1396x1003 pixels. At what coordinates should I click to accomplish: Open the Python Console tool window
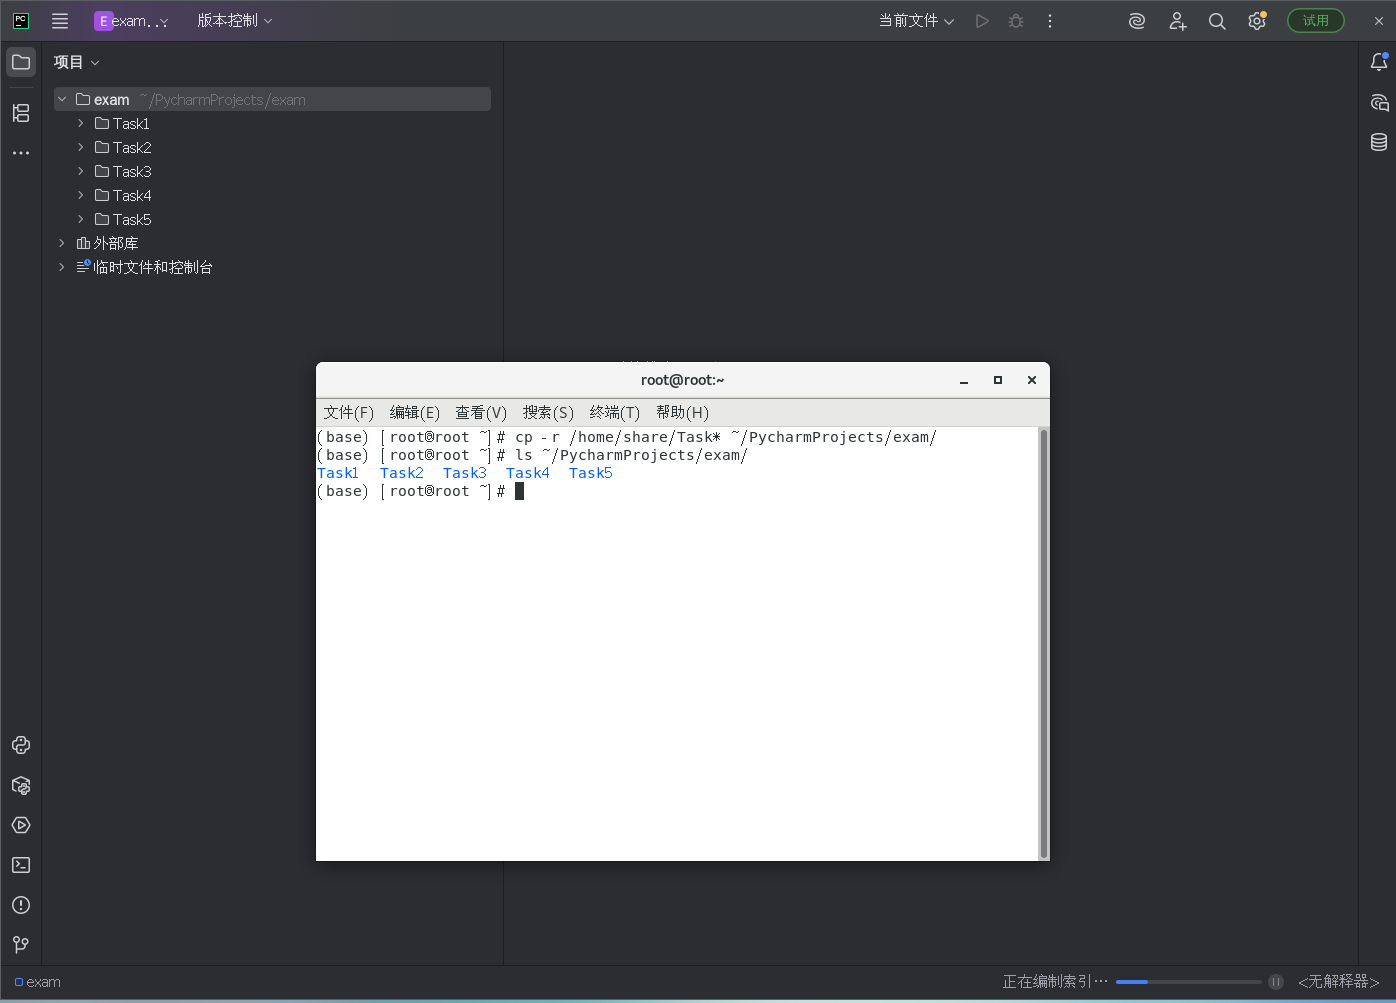click(21, 745)
